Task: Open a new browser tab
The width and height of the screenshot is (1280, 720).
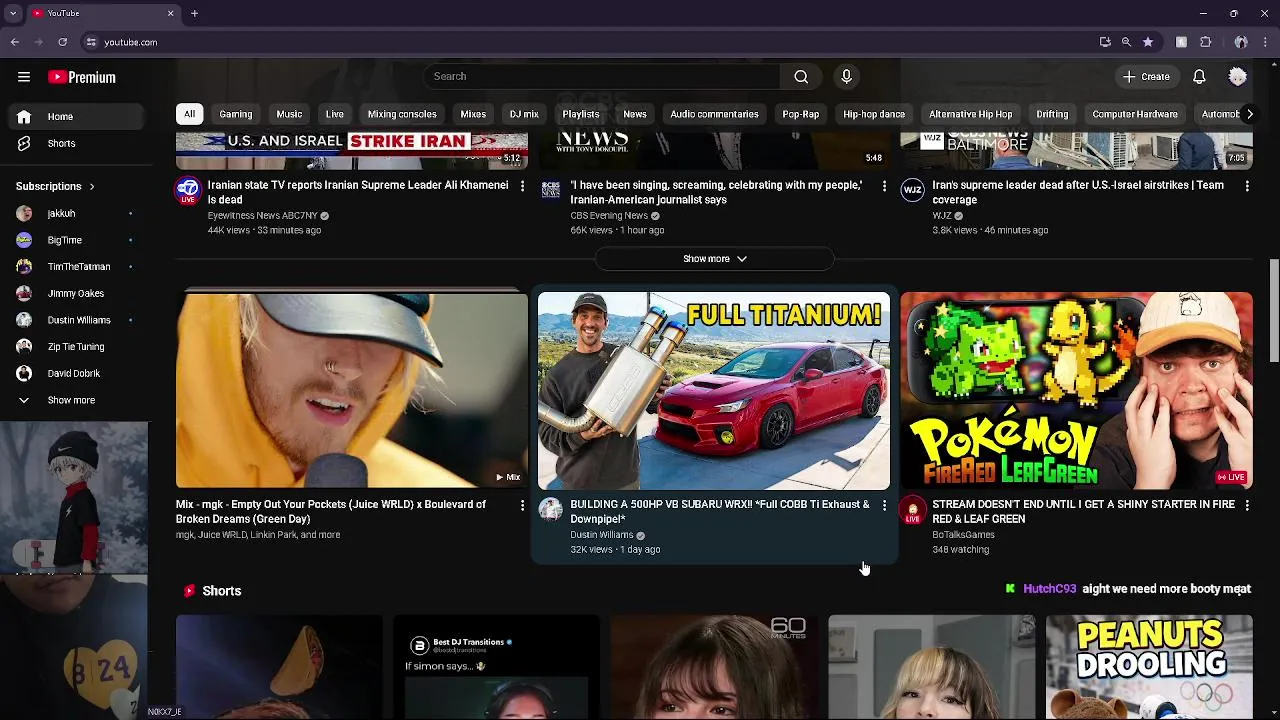Action: (194, 13)
